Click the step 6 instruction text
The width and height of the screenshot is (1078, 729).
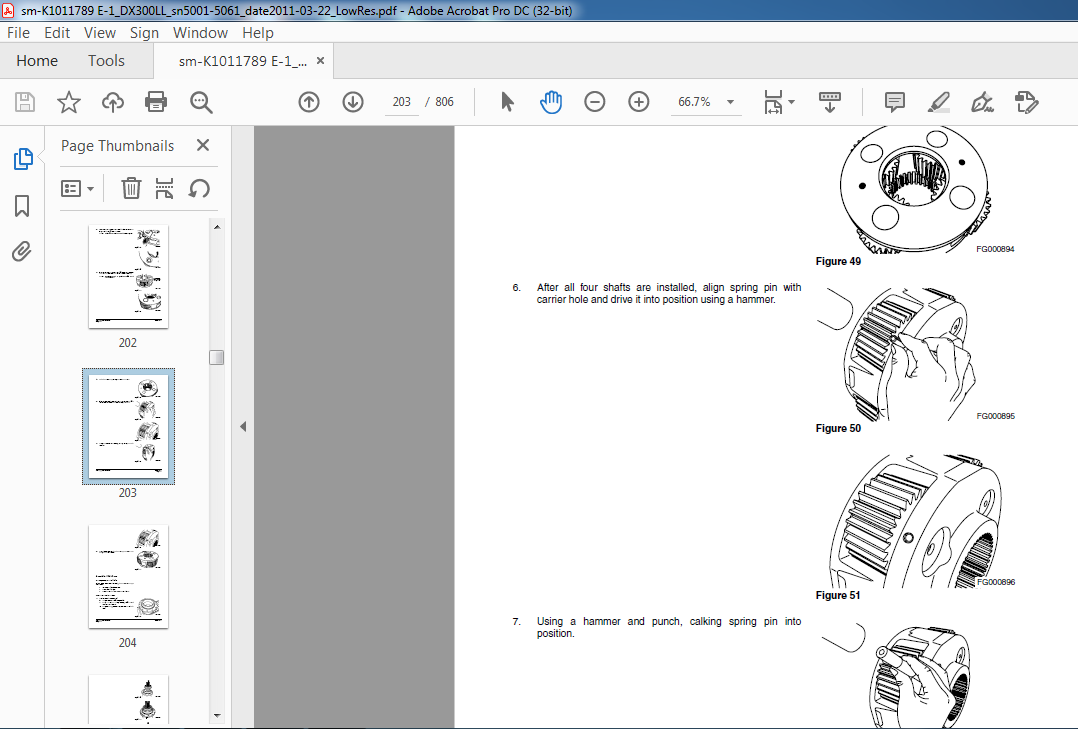tap(669, 294)
